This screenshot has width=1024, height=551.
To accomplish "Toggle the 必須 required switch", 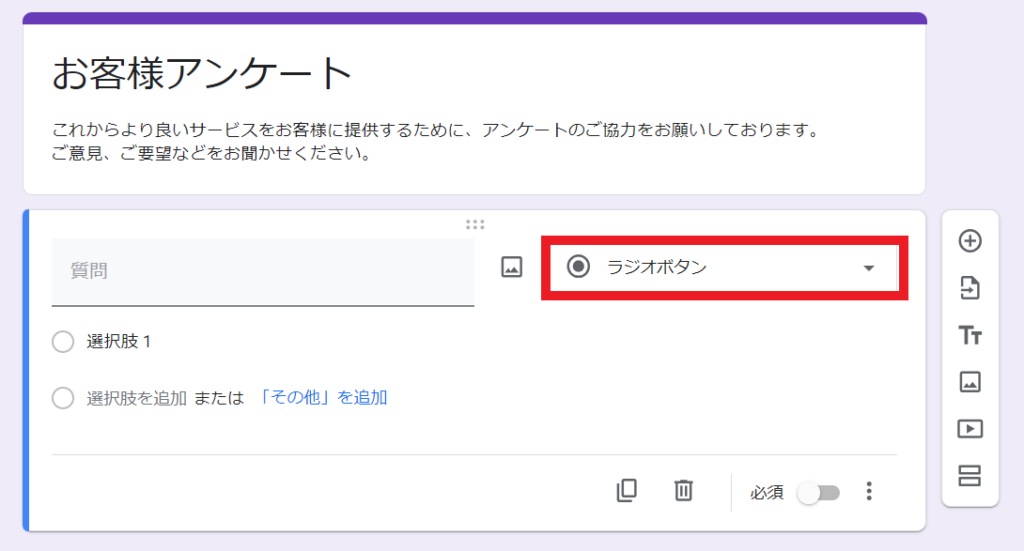I will pyautogui.click(x=818, y=492).
